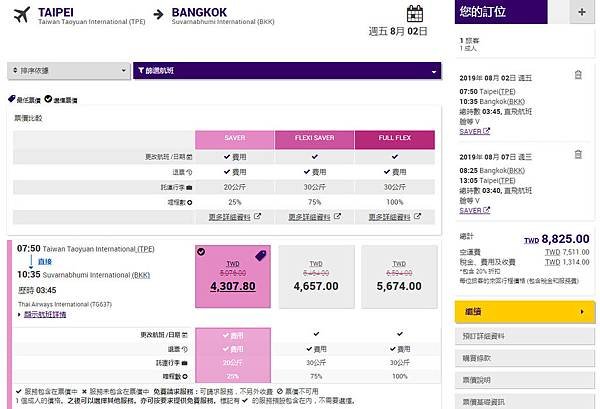Click external-link icon beside FLEXI SAVER 更多詳細資料

tap(337, 217)
